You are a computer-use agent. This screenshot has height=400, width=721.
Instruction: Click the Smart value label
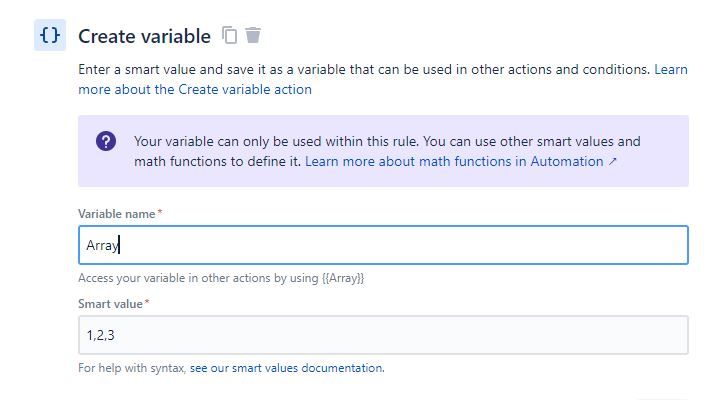click(x=110, y=304)
